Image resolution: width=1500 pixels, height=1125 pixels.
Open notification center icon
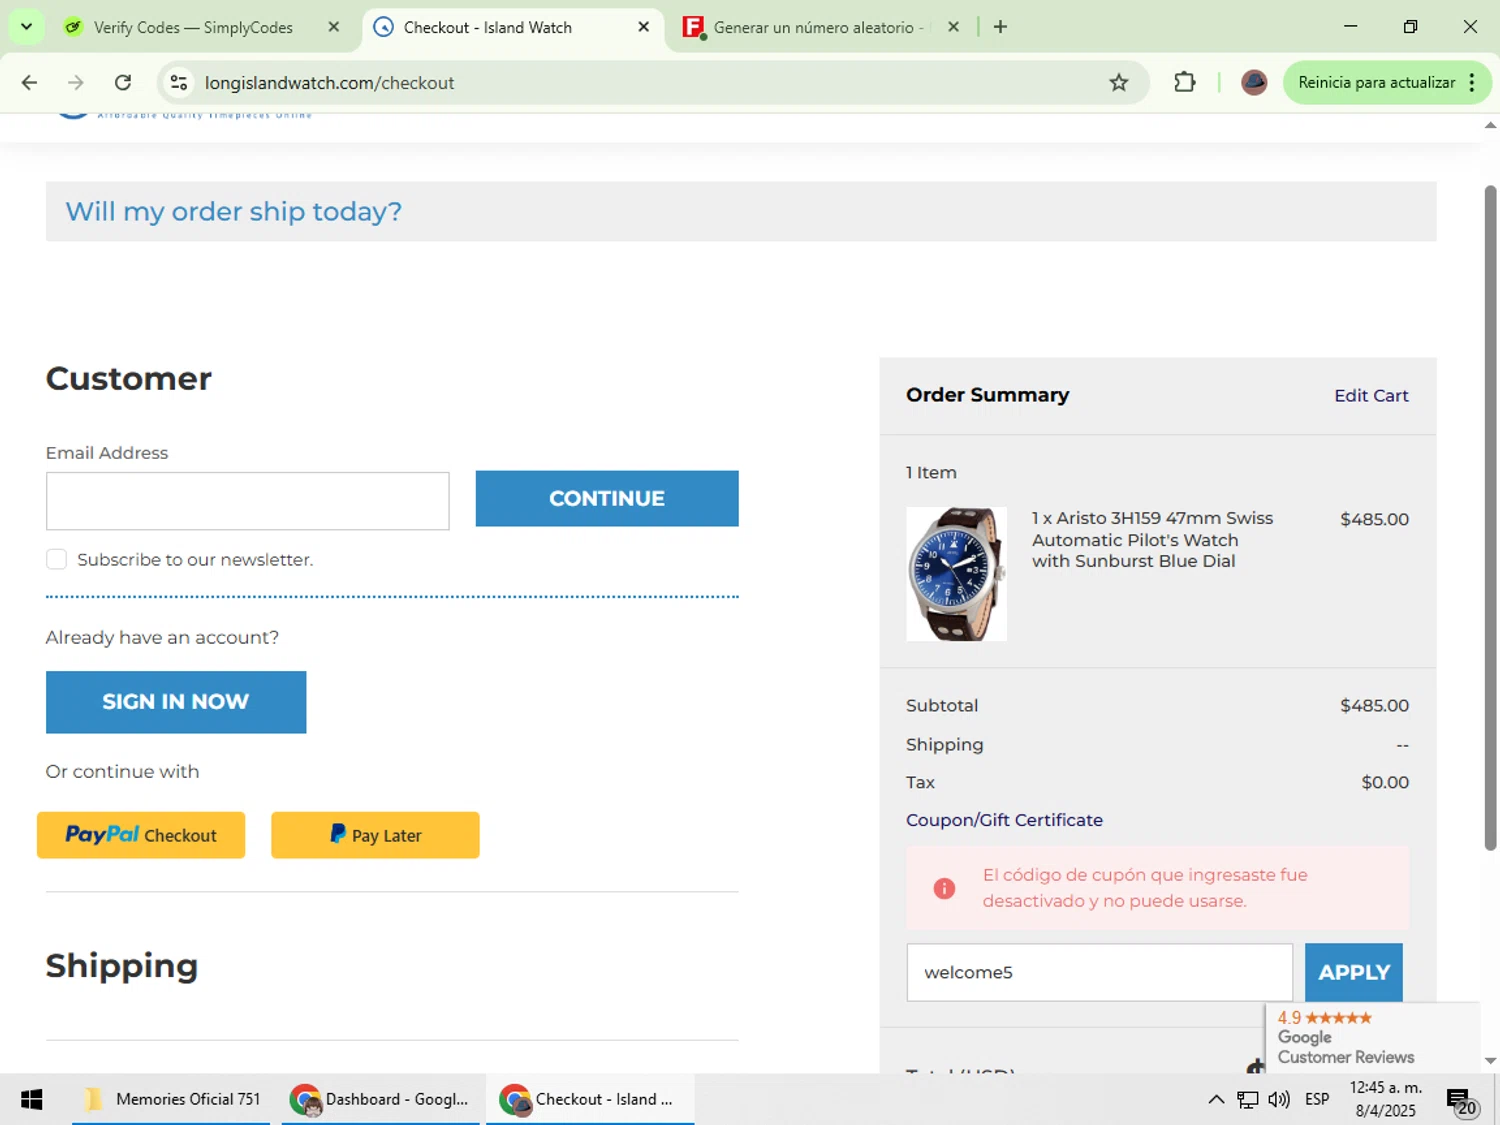[1462, 1101]
